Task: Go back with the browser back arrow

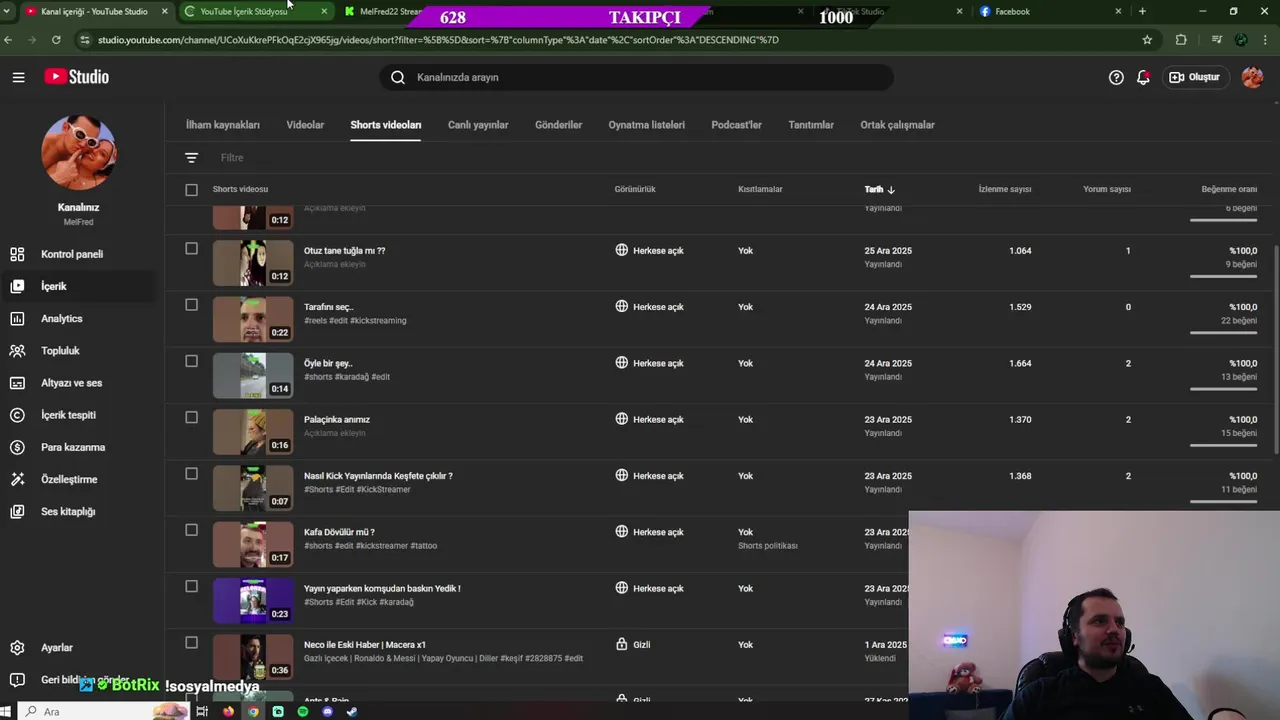Action: tap(9, 40)
